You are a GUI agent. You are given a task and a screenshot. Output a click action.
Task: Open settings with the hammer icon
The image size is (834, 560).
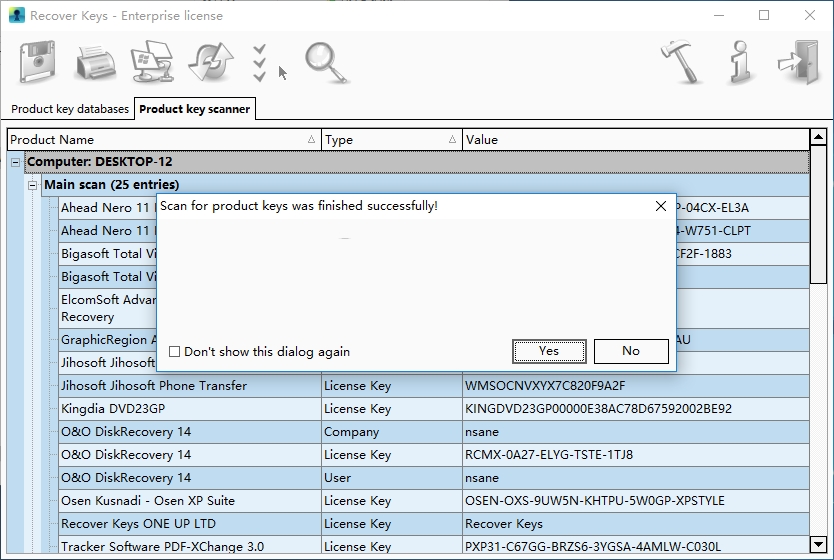point(680,62)
